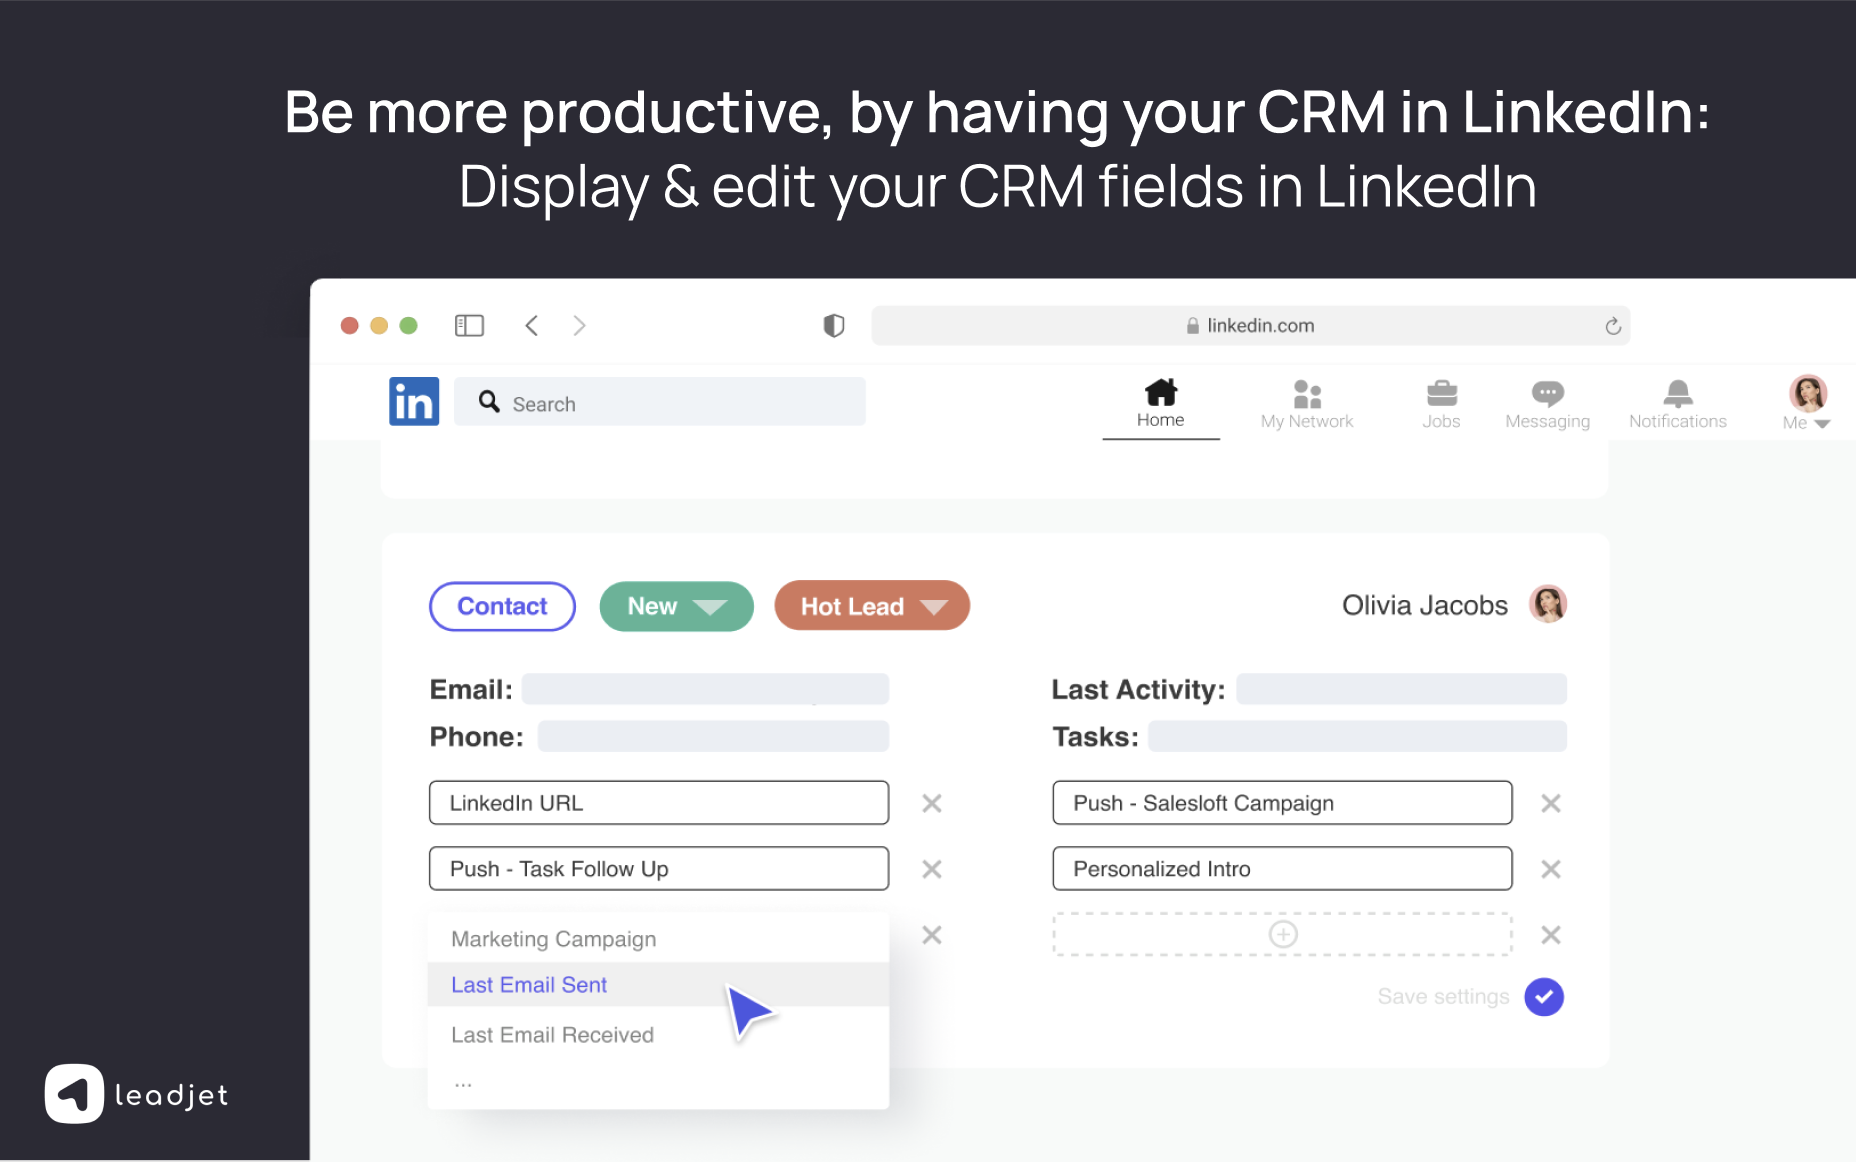The height and width of the screenshot is (1162, 1856).
Task: Click the Contact pill button
Action: tap(502, 606)
